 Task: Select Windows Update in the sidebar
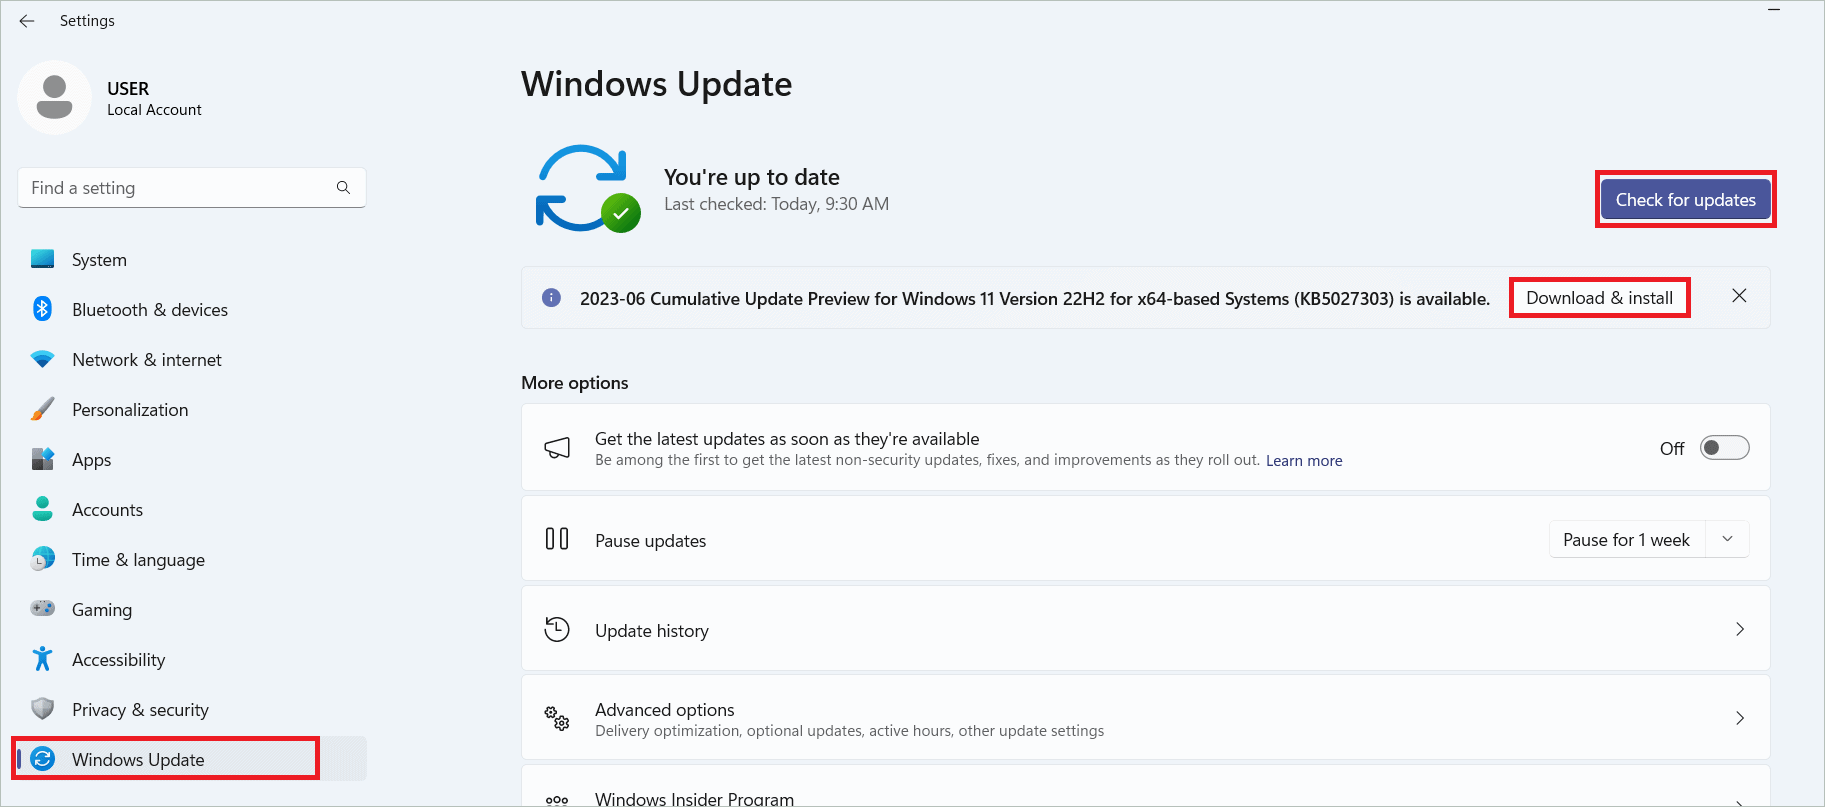[192, 759]
